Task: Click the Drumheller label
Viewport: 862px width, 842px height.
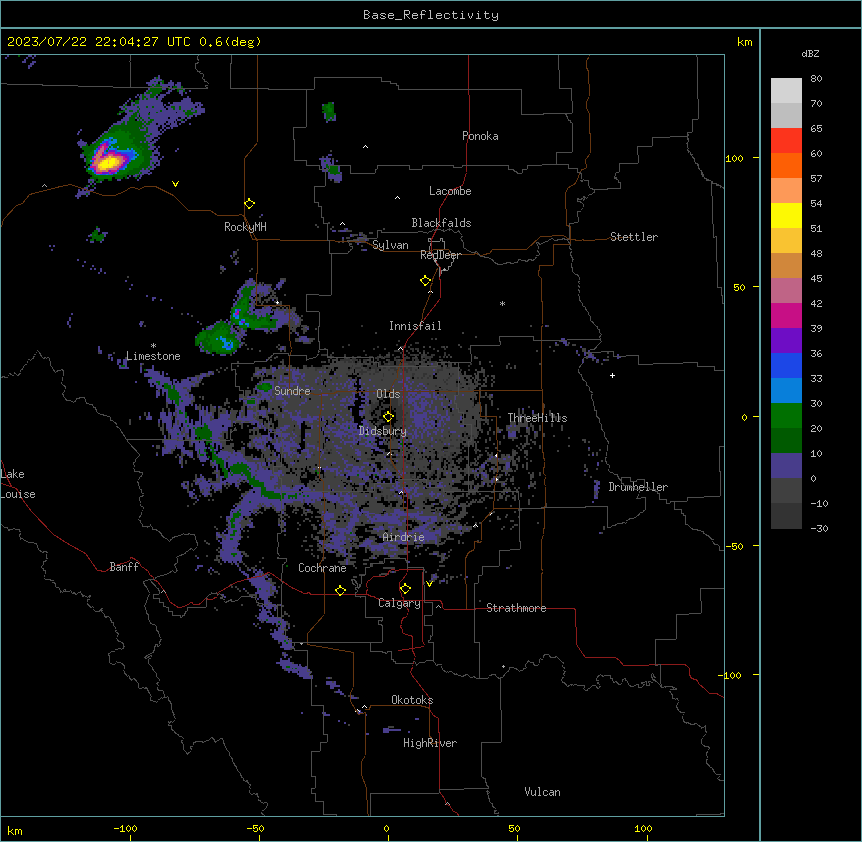Action: (x=638, y=487)
